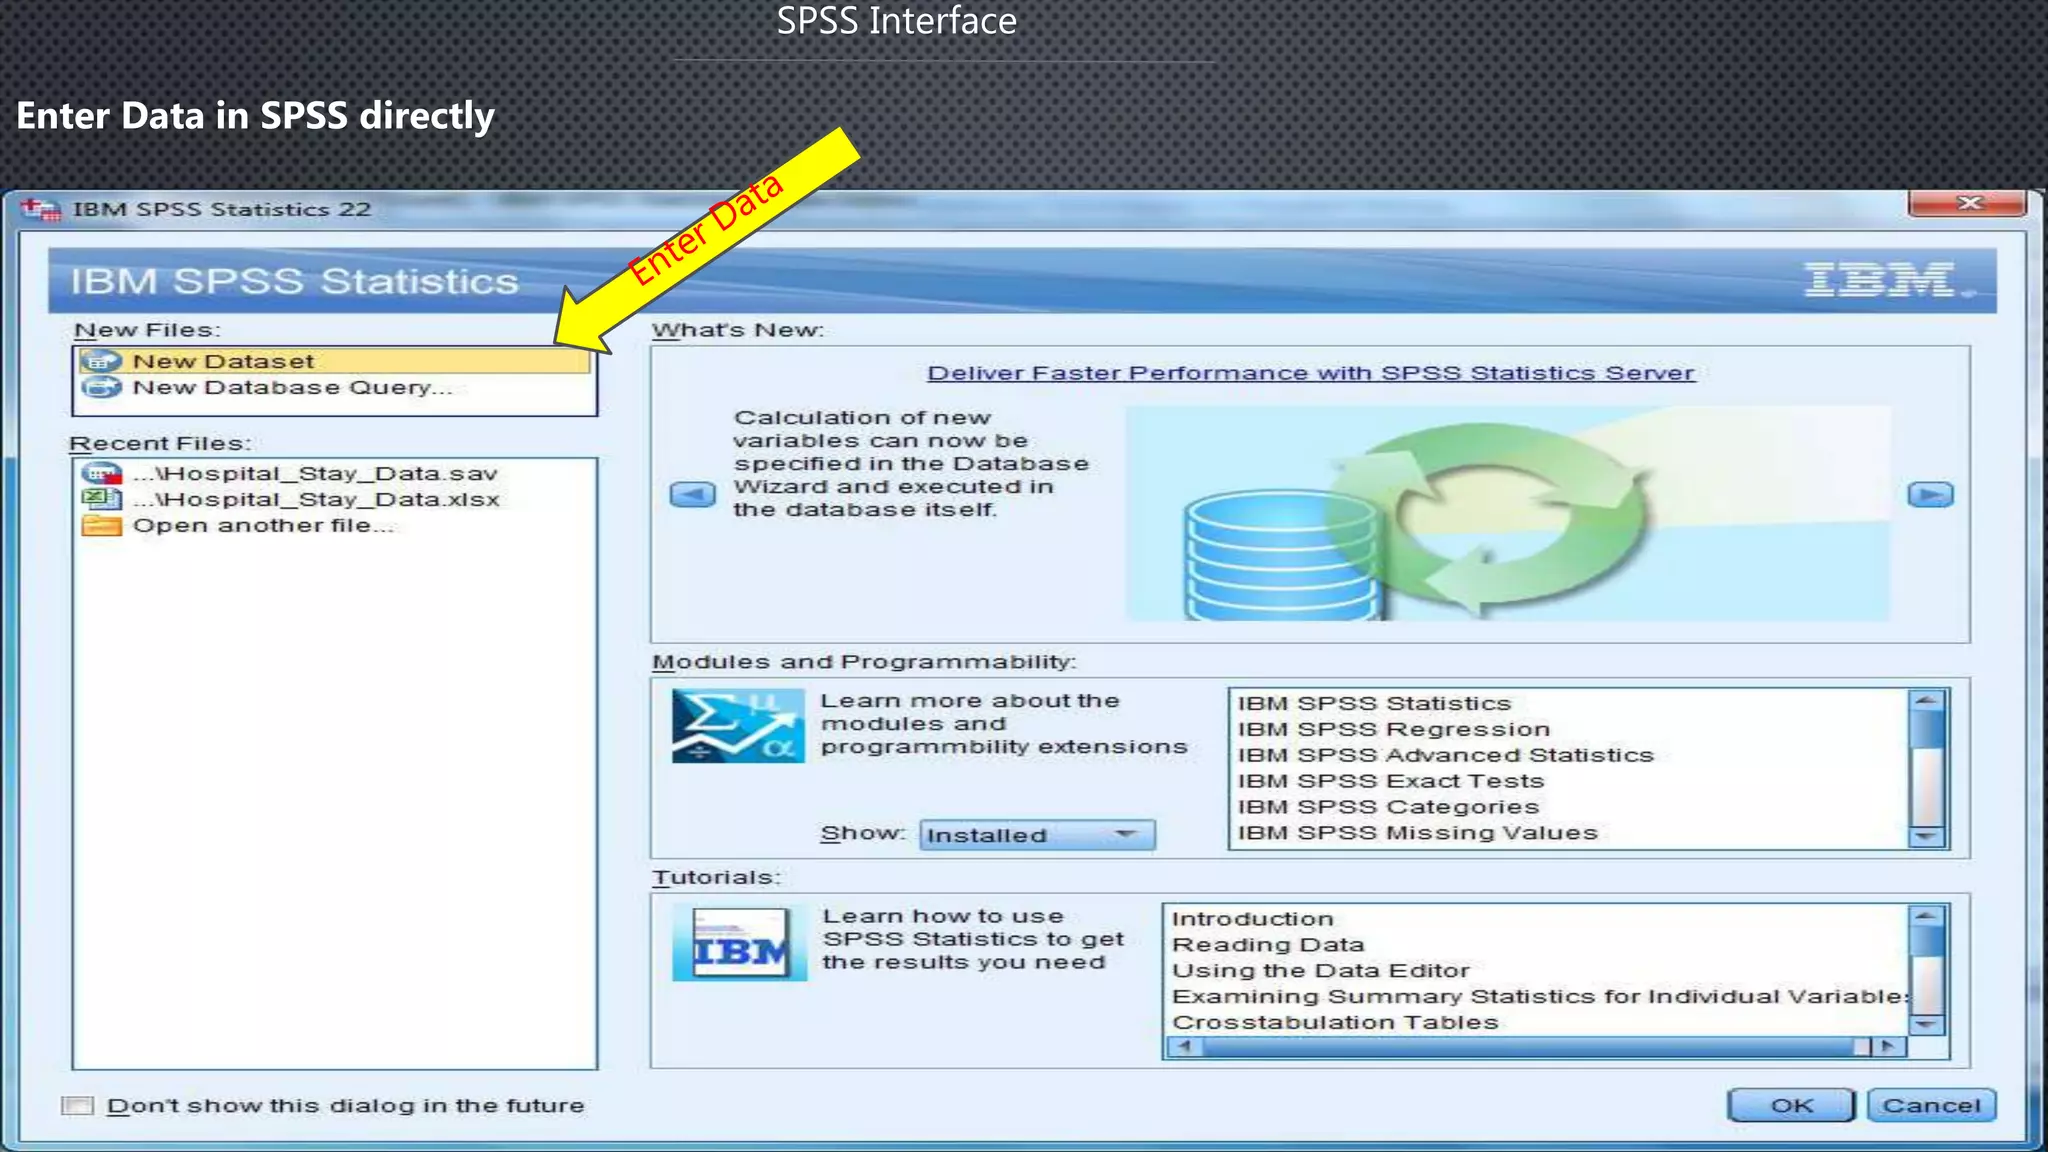
Task: Confirm with the OK button
Action: point(1791,1105)
